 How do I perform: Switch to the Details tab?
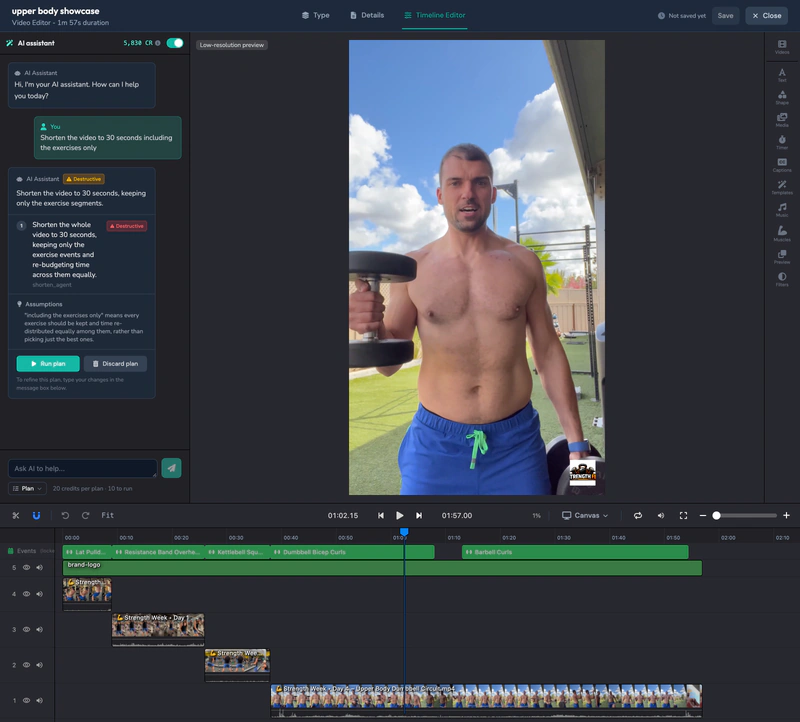[x=367, y=15]
